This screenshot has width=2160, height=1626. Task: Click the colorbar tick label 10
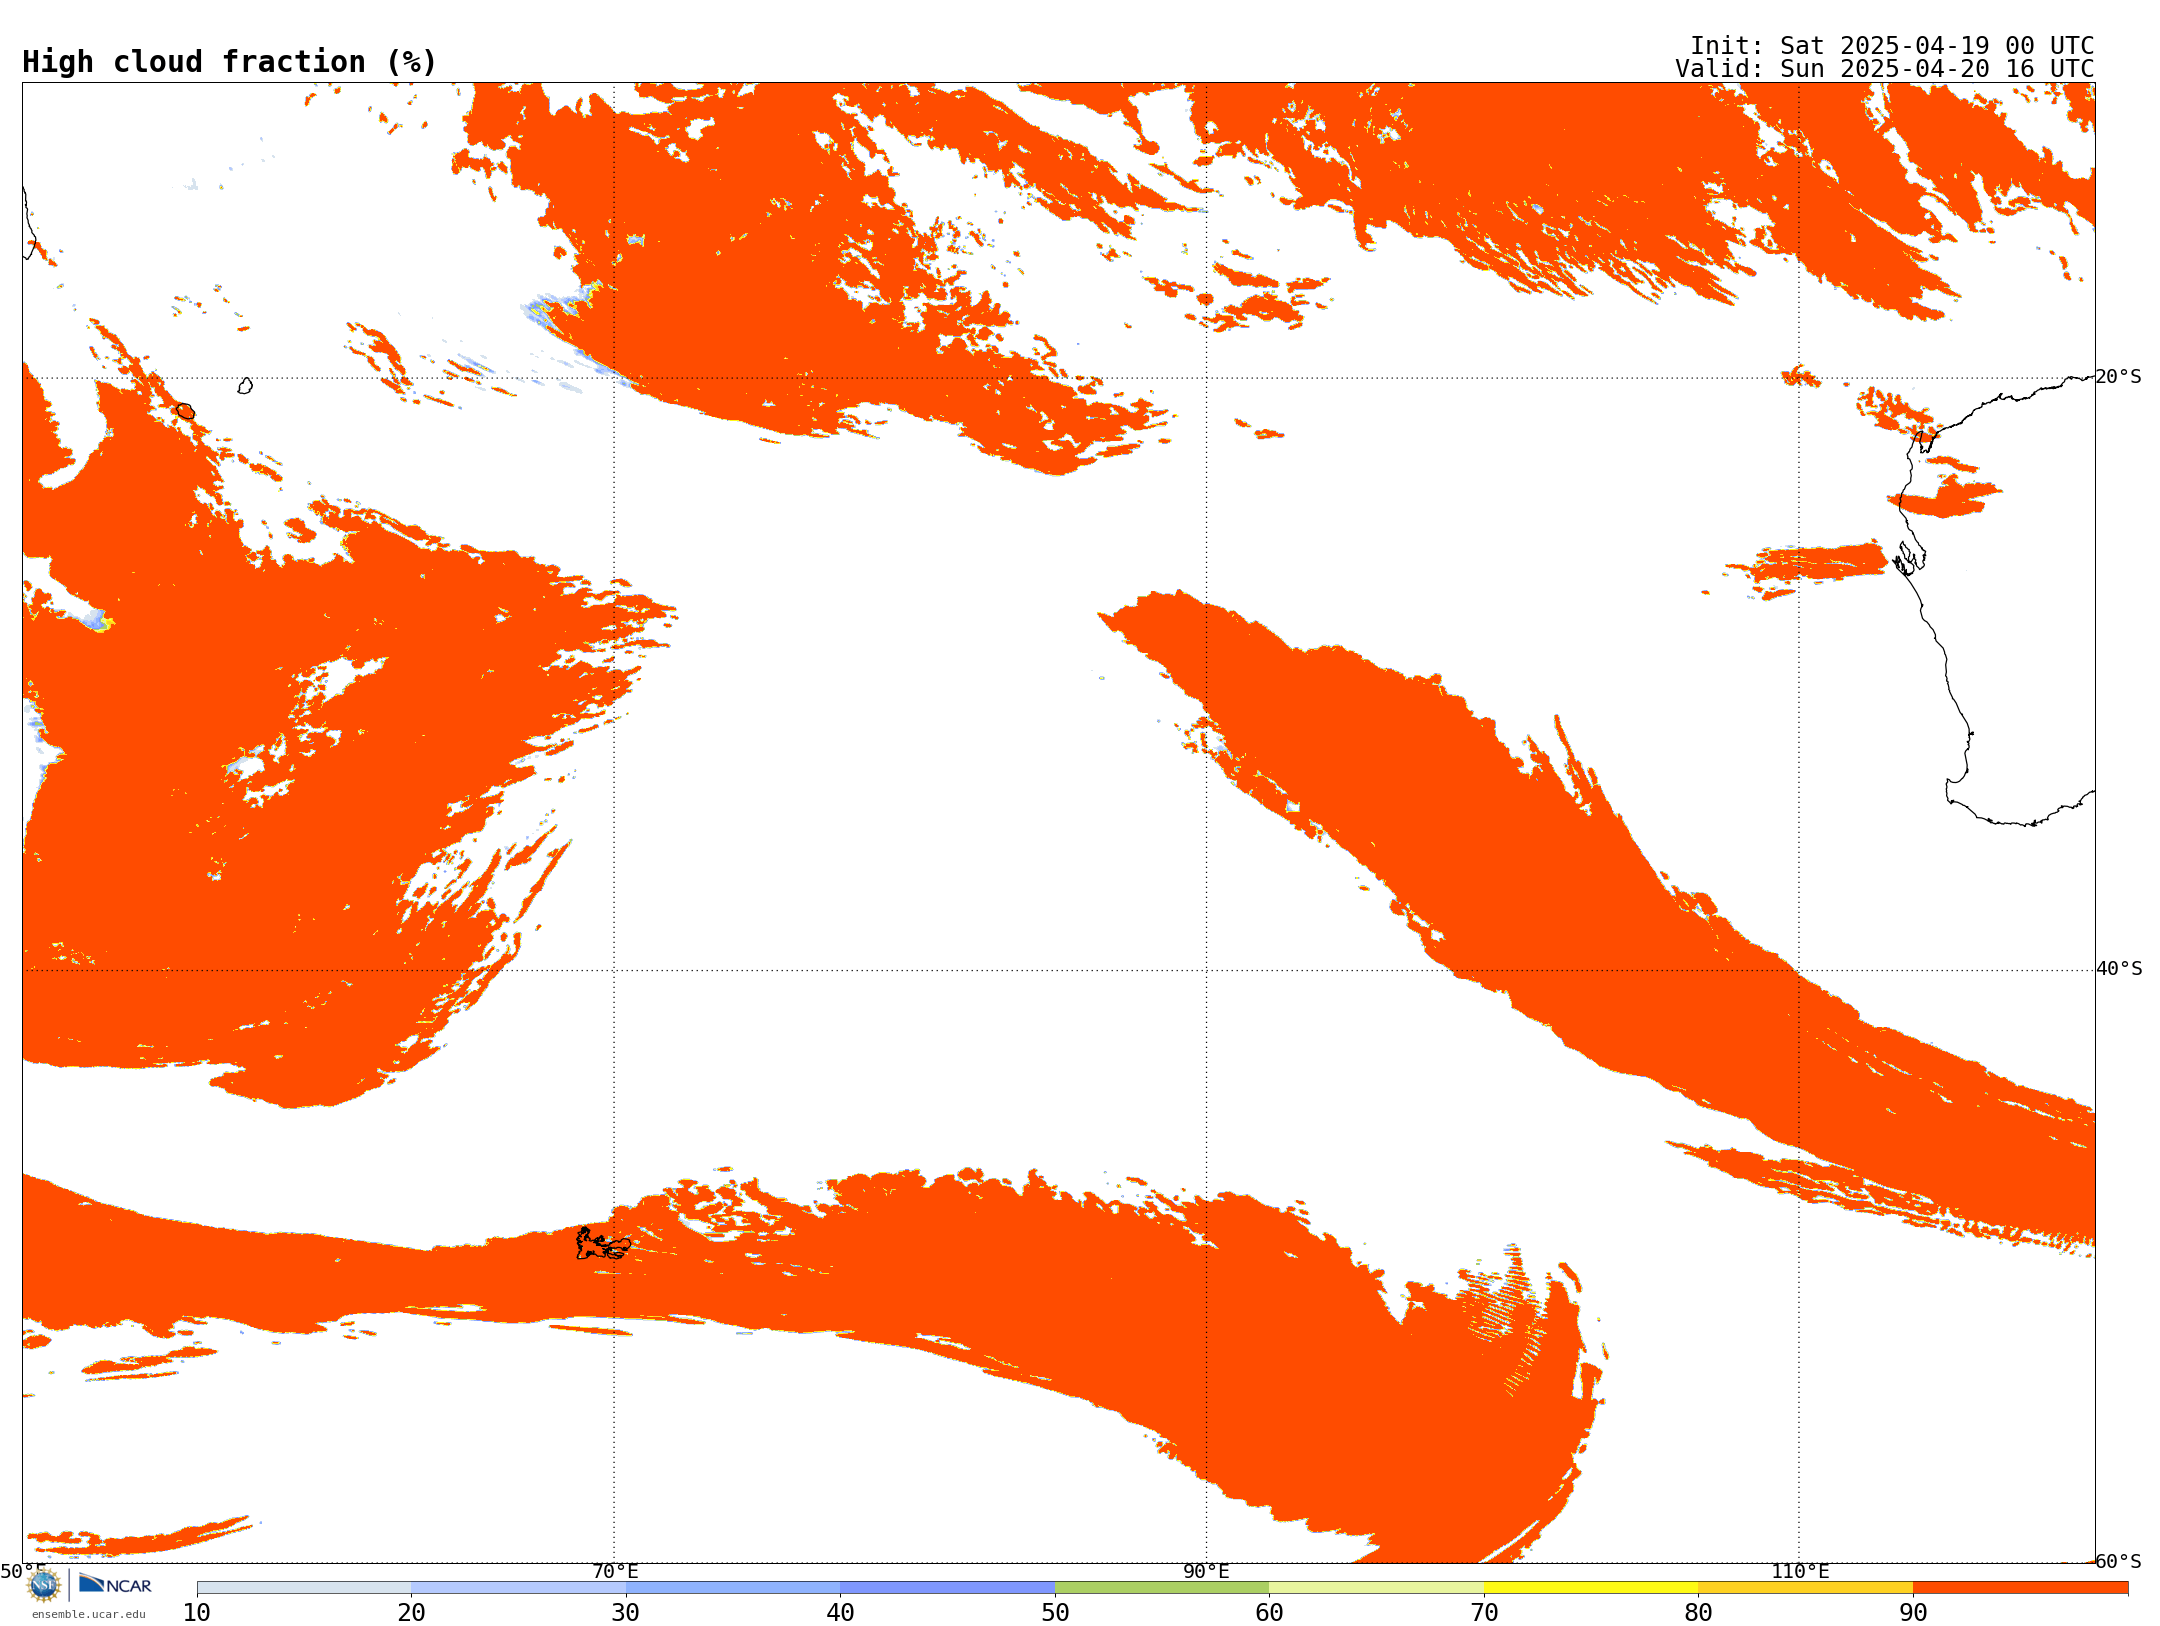click(197, 1613)
